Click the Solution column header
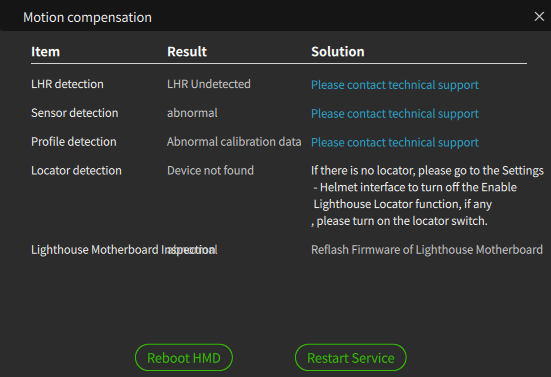Viewport: 551px width, 377px height. tap(338, 52)
